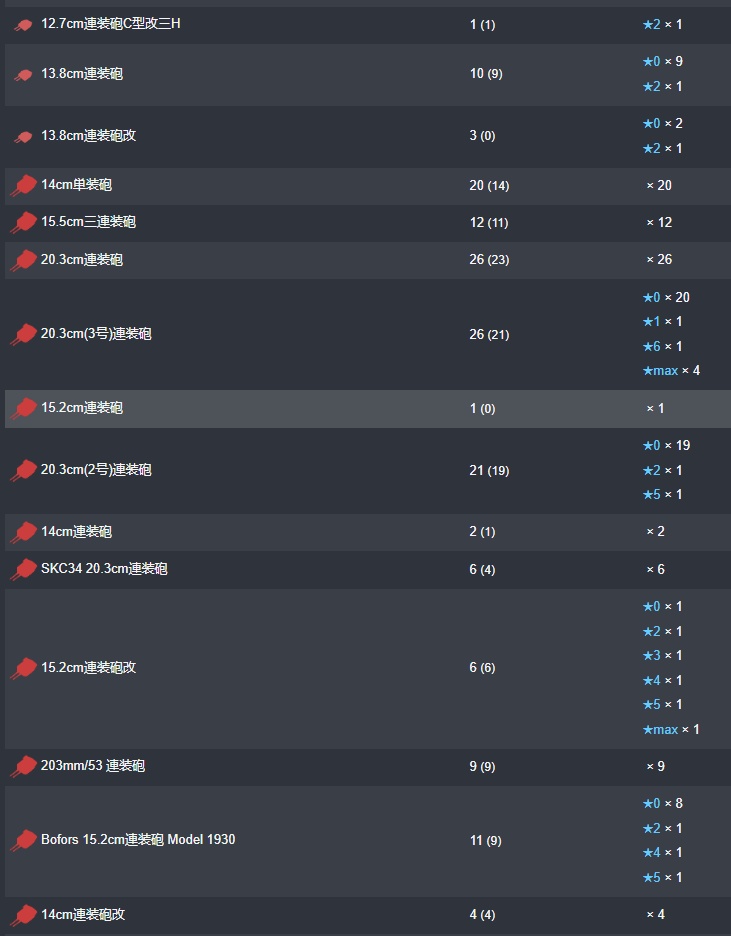
Task: Click the count 26 (23) for 20.3cm連装砲
Action: click(x=489, y=260)
